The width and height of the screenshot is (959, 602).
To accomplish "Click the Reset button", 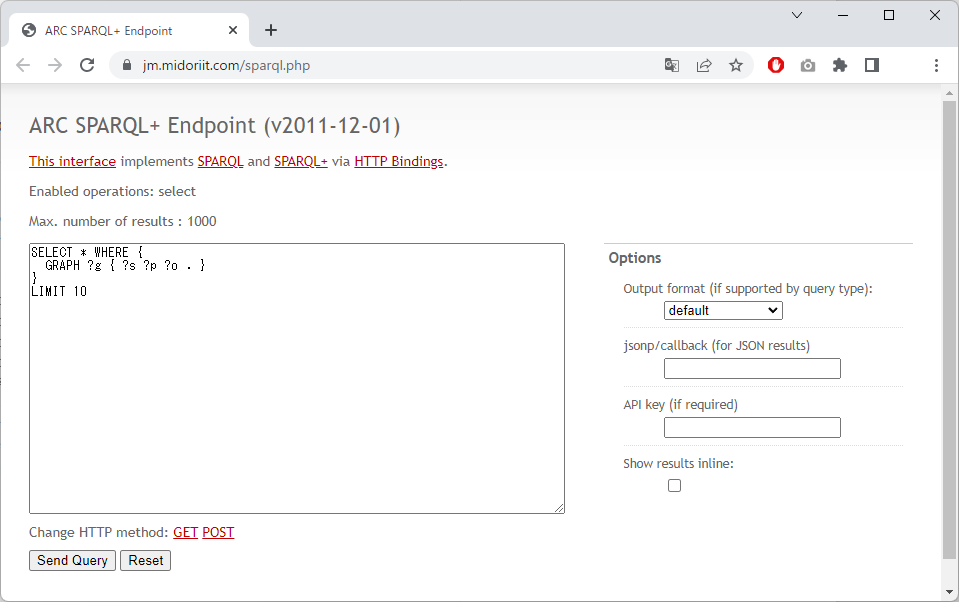I will [x=145, y=561].
